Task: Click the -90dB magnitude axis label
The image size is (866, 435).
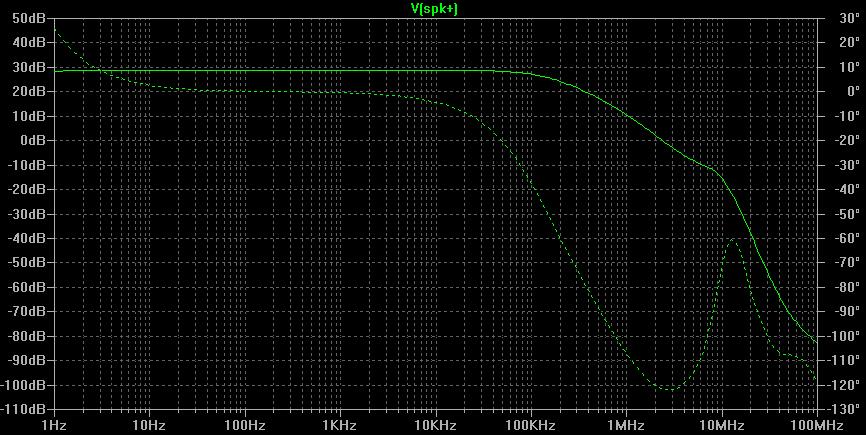Action: 25,360
